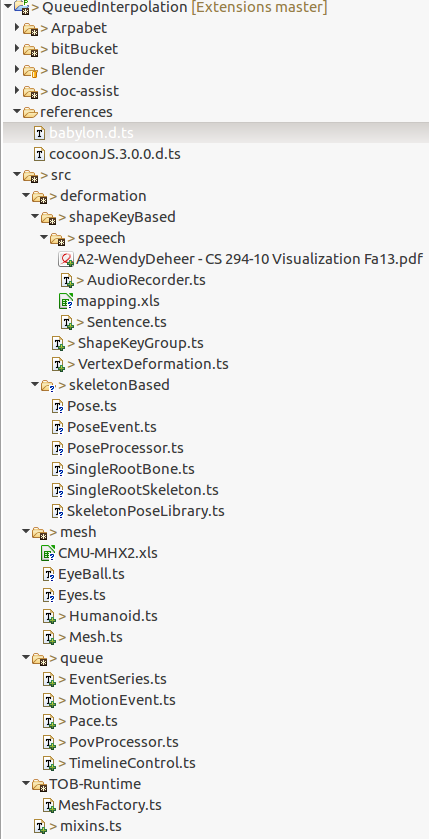
Task: Click the CMU-MHX2.xls spreadsheet icon
Action: click(48, 553)
